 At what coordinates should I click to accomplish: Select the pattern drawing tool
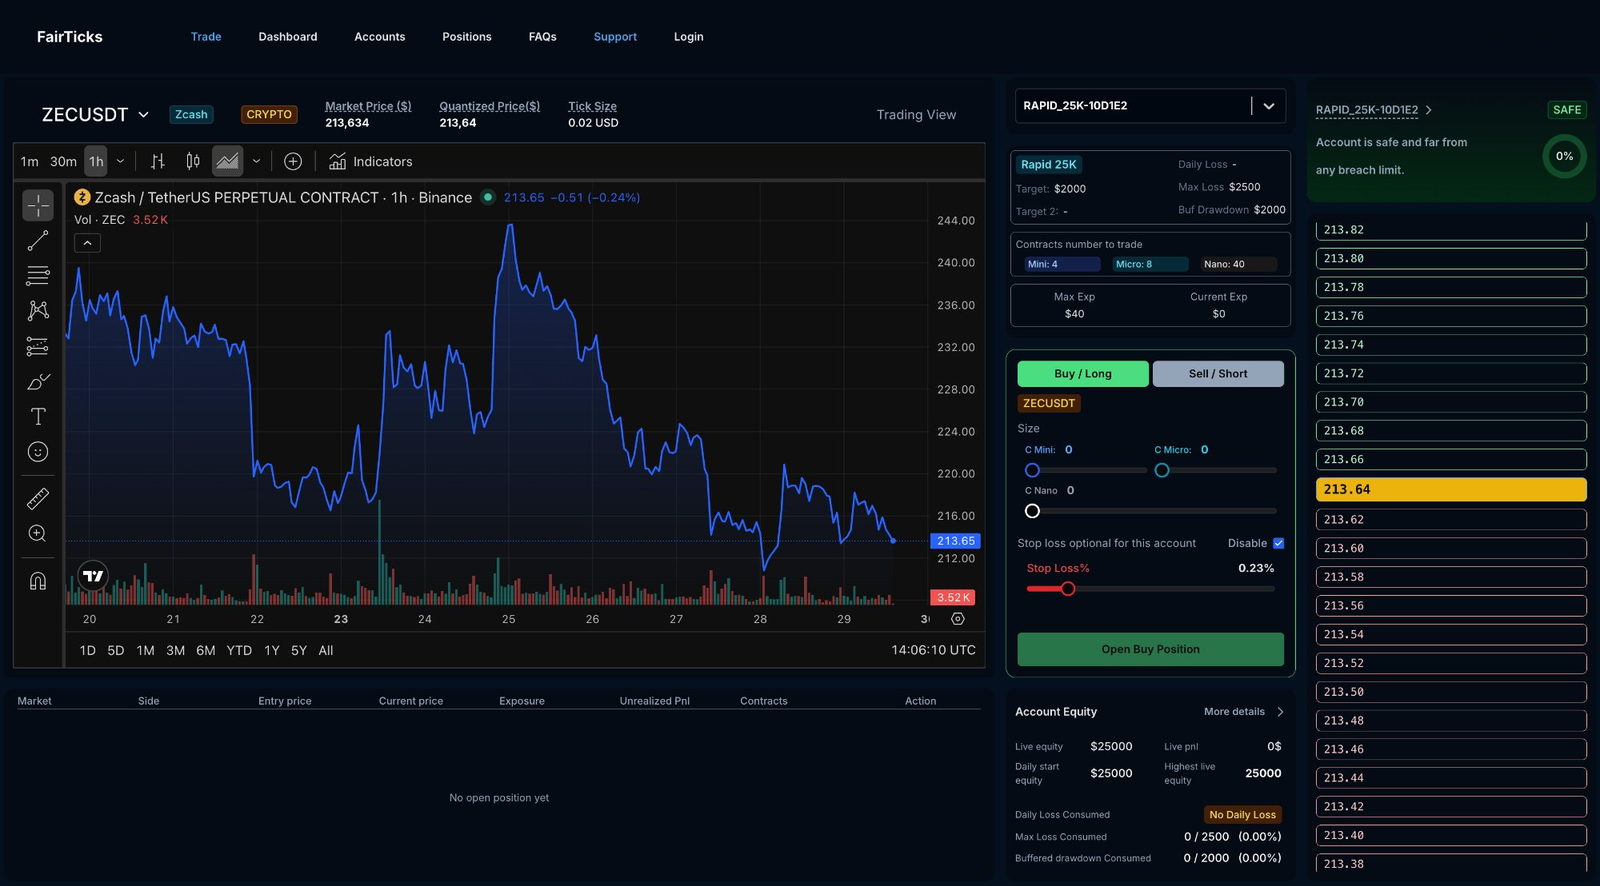pyautogui.click(x=38, y=311)
